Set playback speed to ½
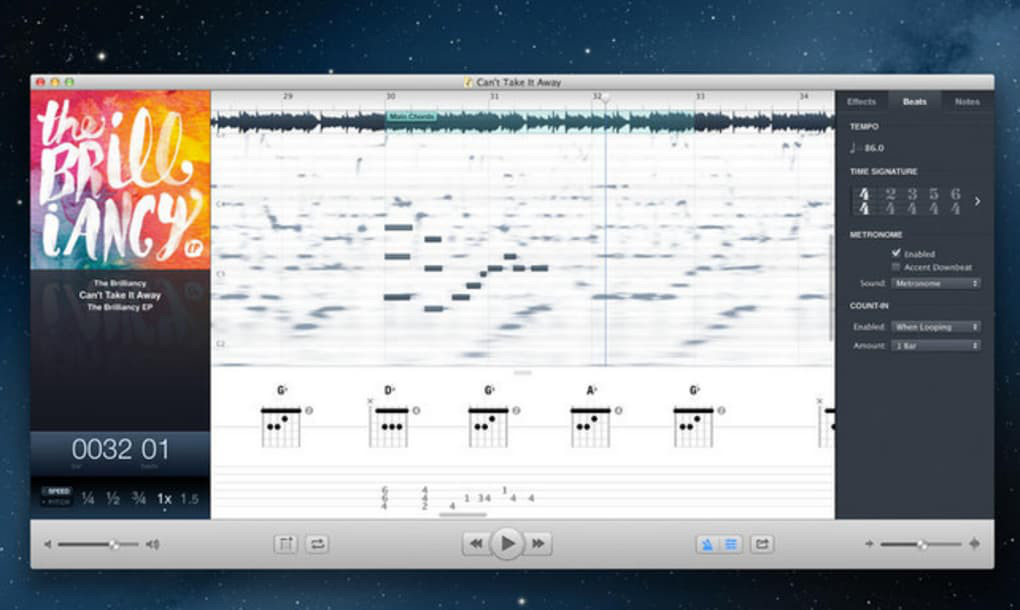 [x=113, y=499]
